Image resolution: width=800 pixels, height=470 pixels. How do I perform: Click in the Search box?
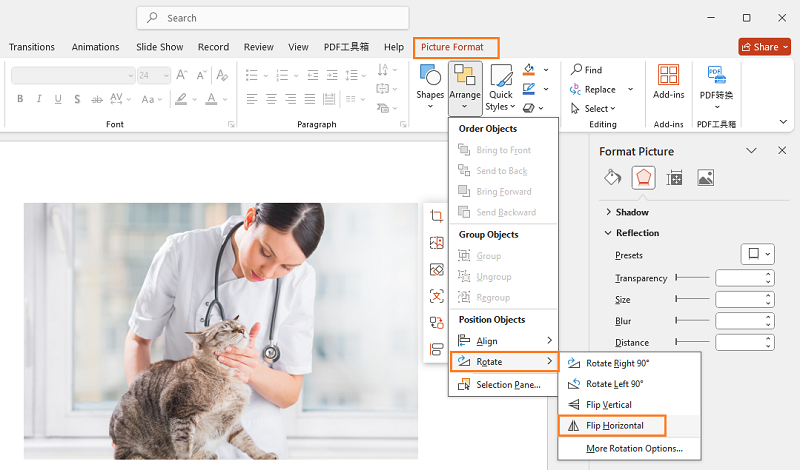coord(272,18)
